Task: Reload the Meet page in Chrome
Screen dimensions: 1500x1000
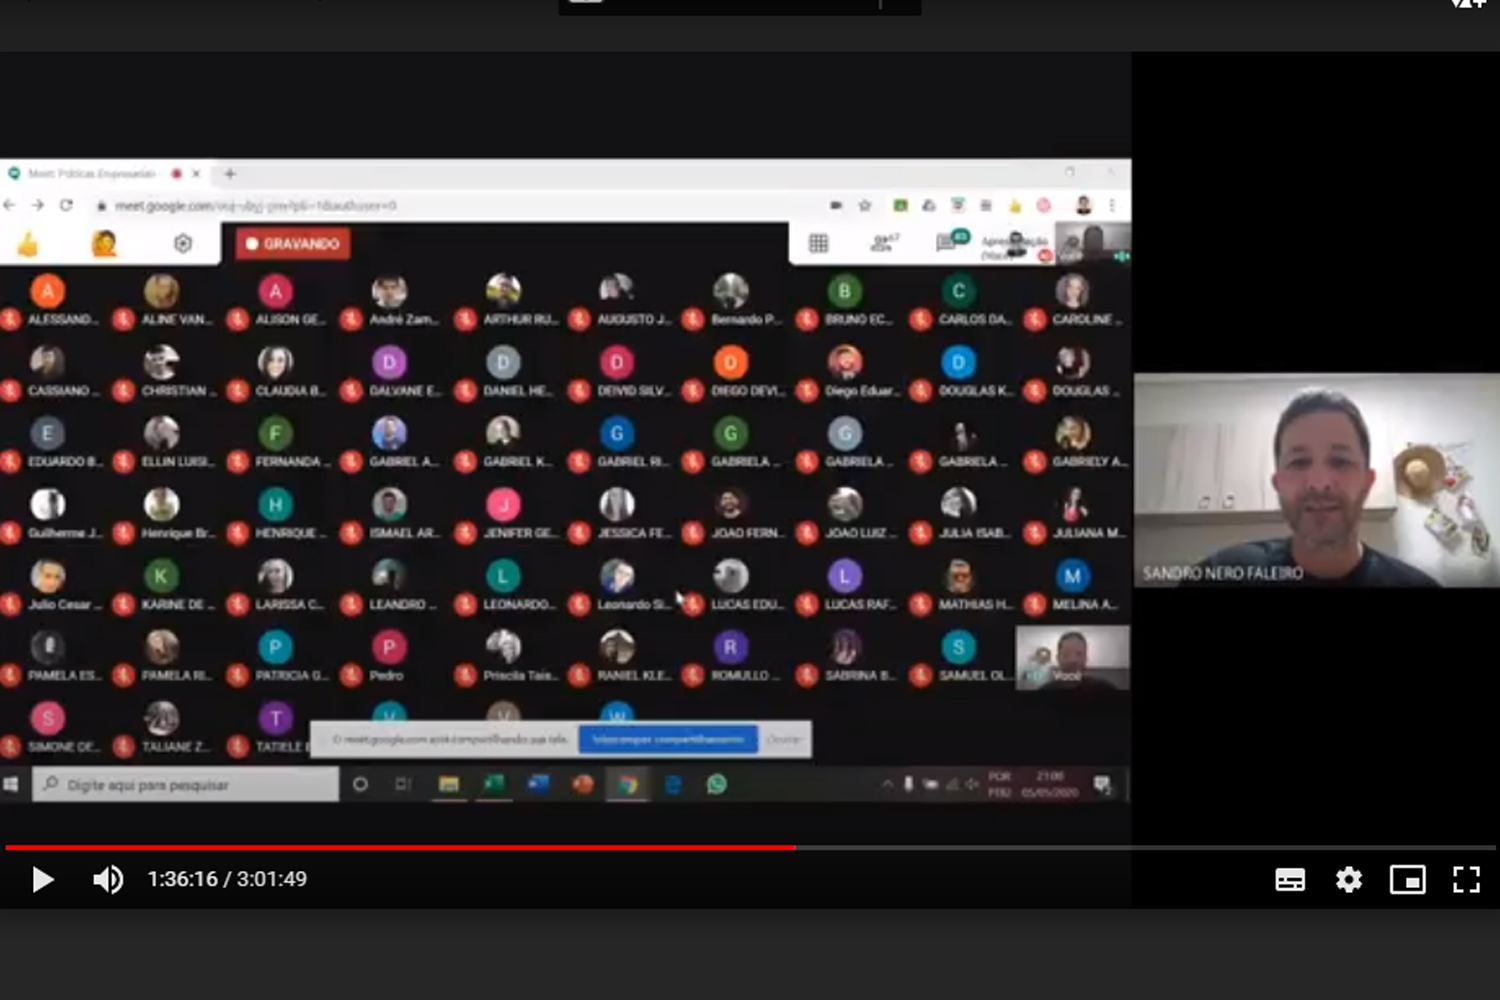Action: click(x=66, y=205)
